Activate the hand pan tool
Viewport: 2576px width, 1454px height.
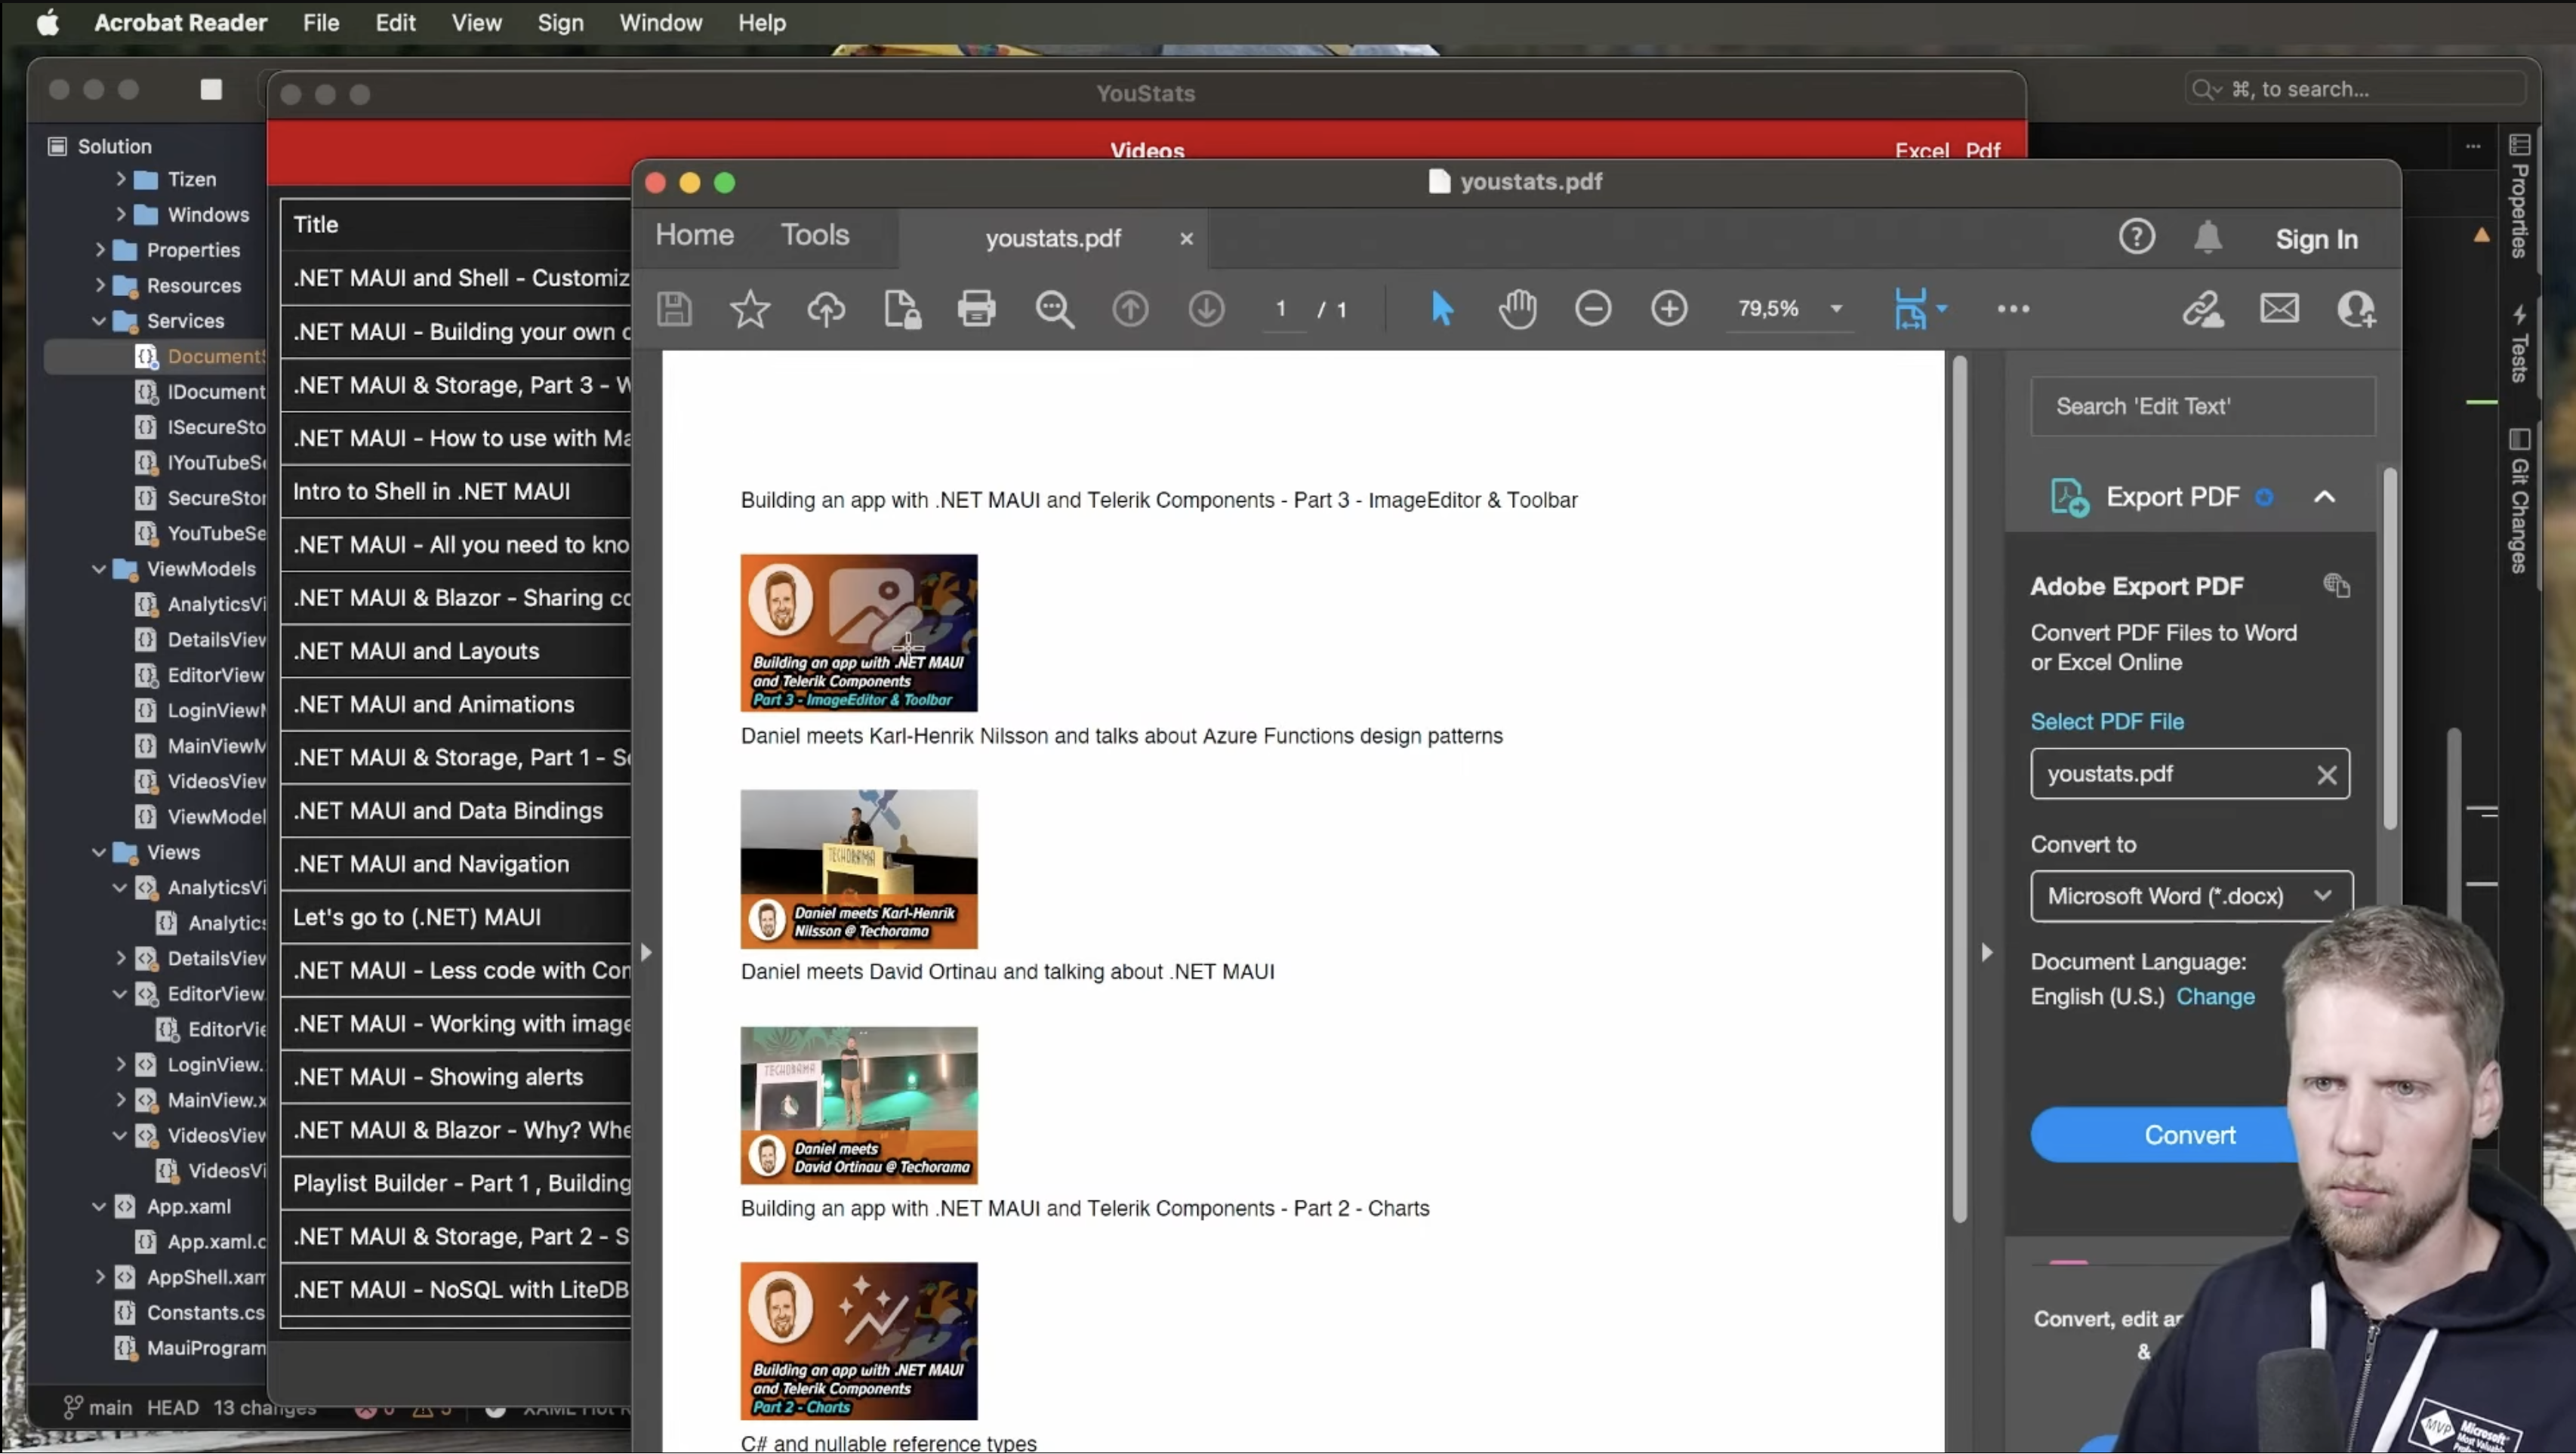point(1517,309)
